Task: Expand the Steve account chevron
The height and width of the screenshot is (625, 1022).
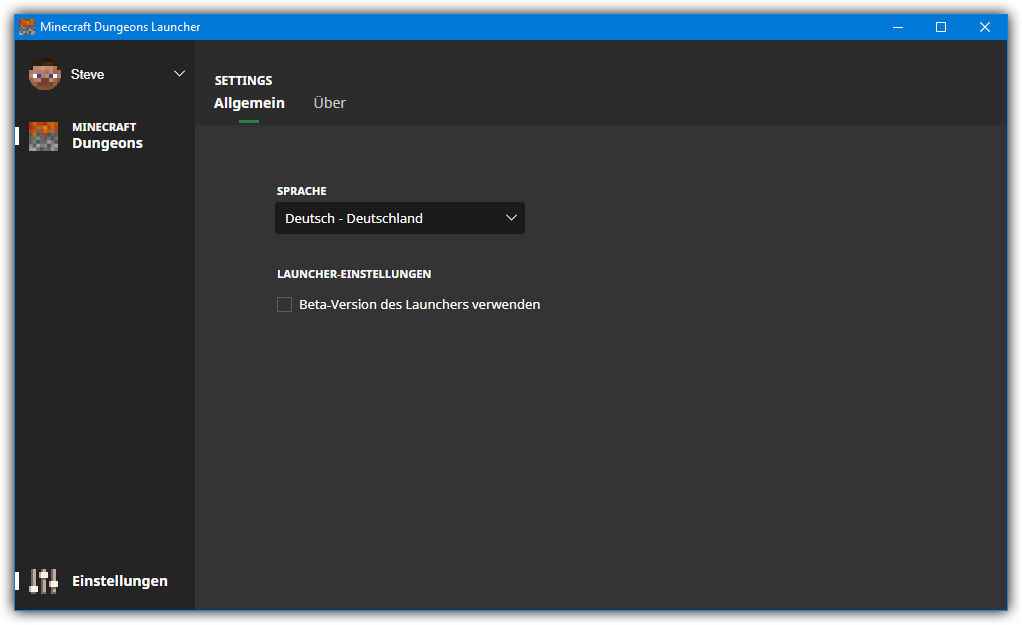Action: [x=179, y=74]
